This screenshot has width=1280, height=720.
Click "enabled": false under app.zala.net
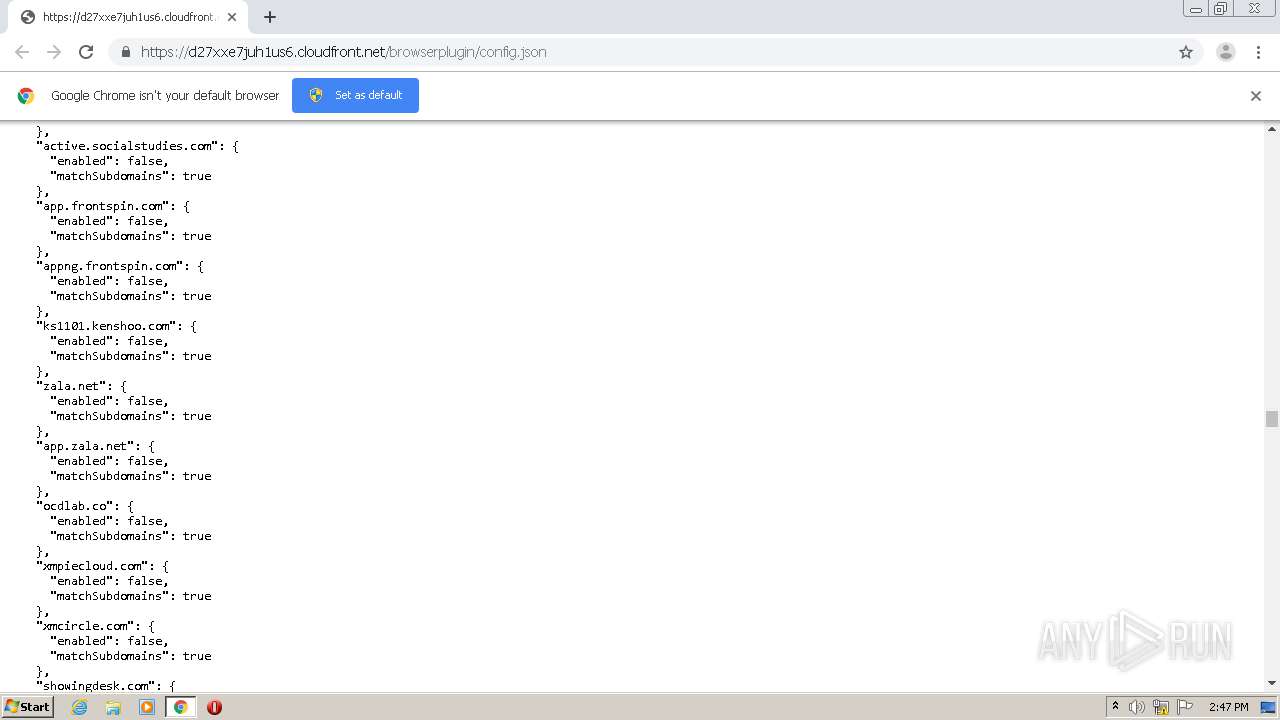click(110, 461)
